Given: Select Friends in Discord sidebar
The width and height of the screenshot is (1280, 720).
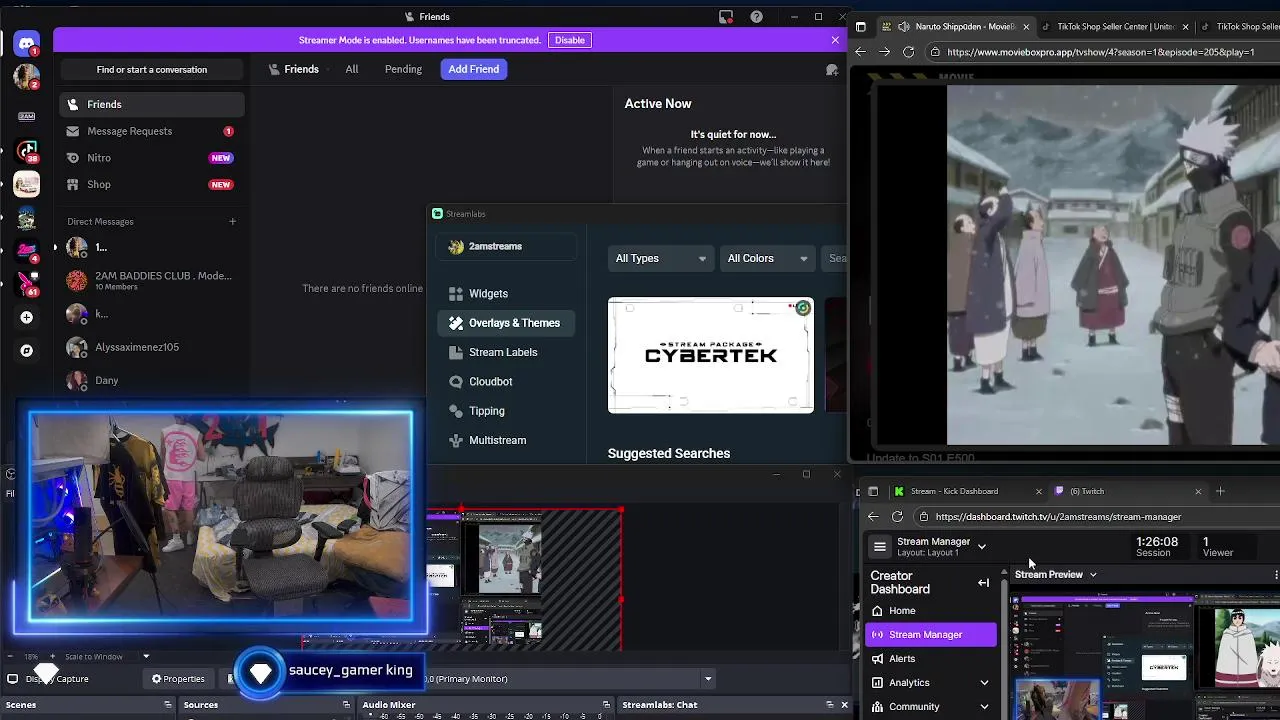Looking at the screenshot, I should coord(151,104).
